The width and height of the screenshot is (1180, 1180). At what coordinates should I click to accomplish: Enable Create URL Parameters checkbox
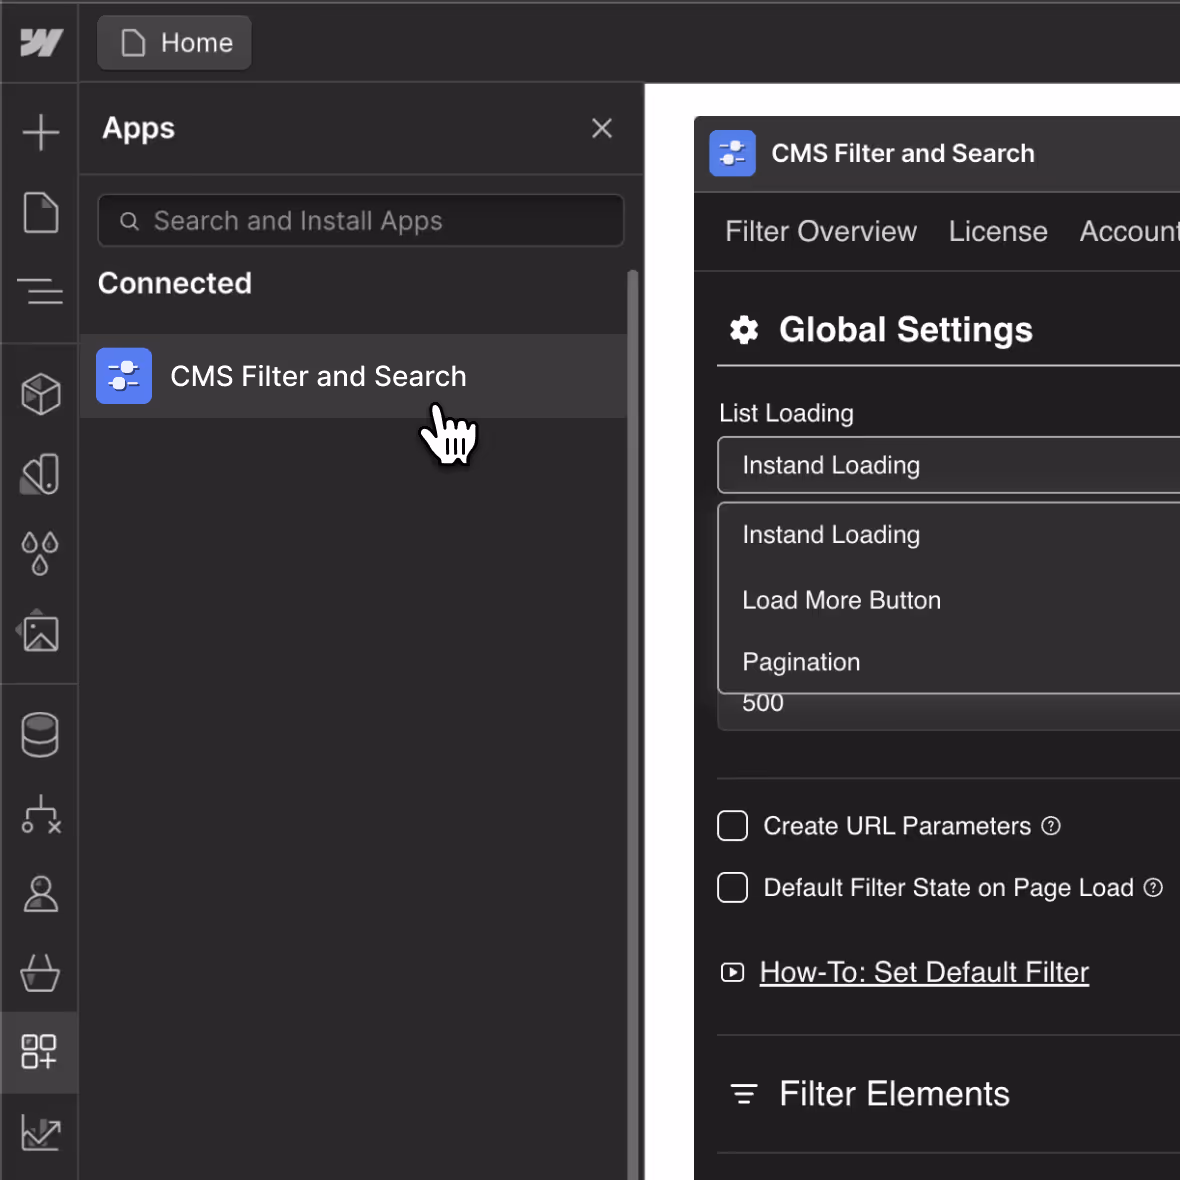coord(732,826)
